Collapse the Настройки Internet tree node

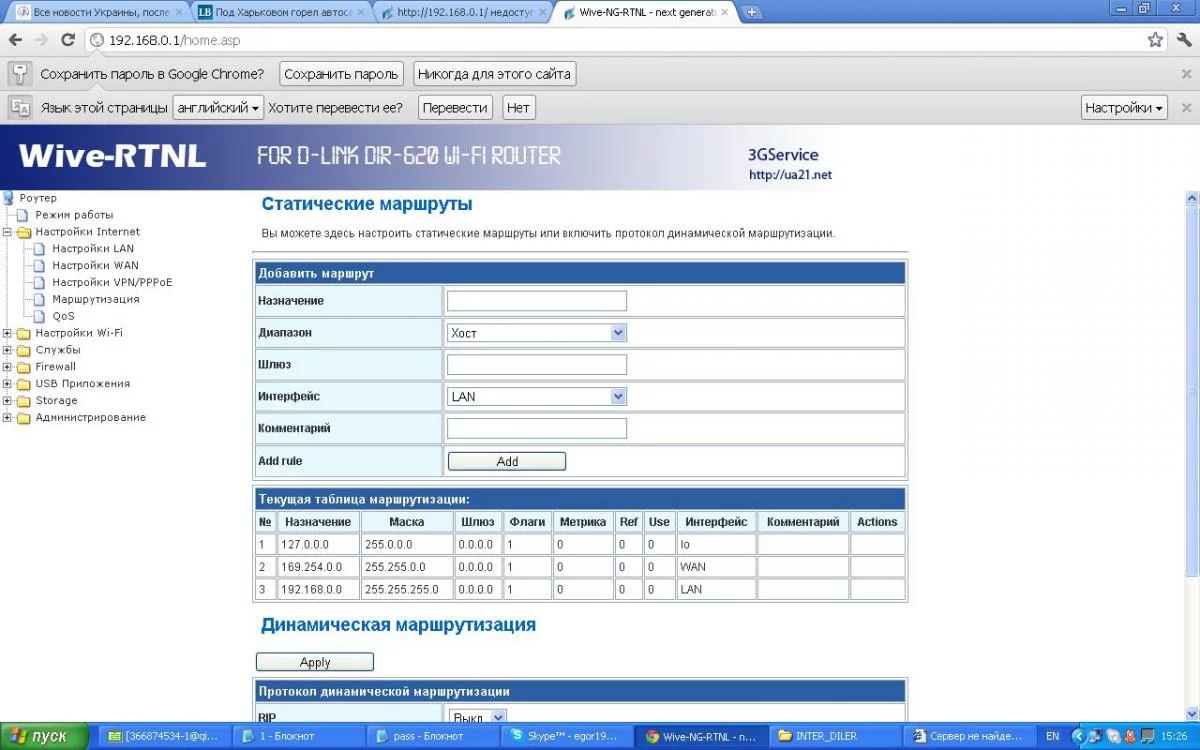pyautogui.click(x=8, y=232)
